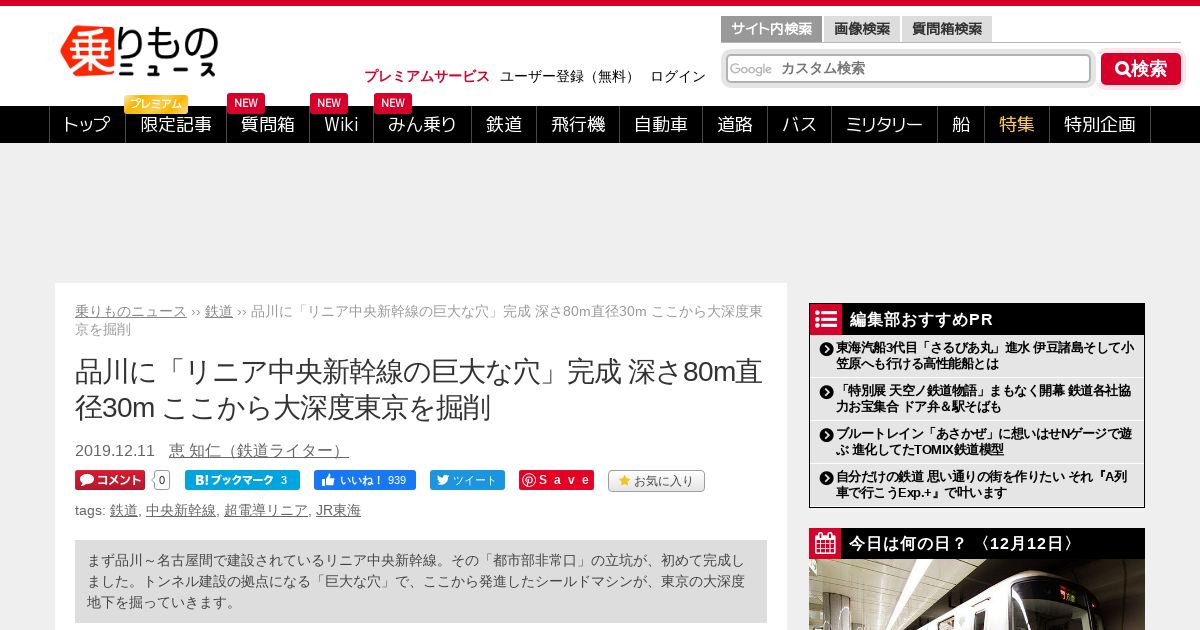The width and height of the screenshot is (1200, 630).
Task: Click the プレミアム badge above 限定記事
Action: pyautogui.click(x=156, y=104)
